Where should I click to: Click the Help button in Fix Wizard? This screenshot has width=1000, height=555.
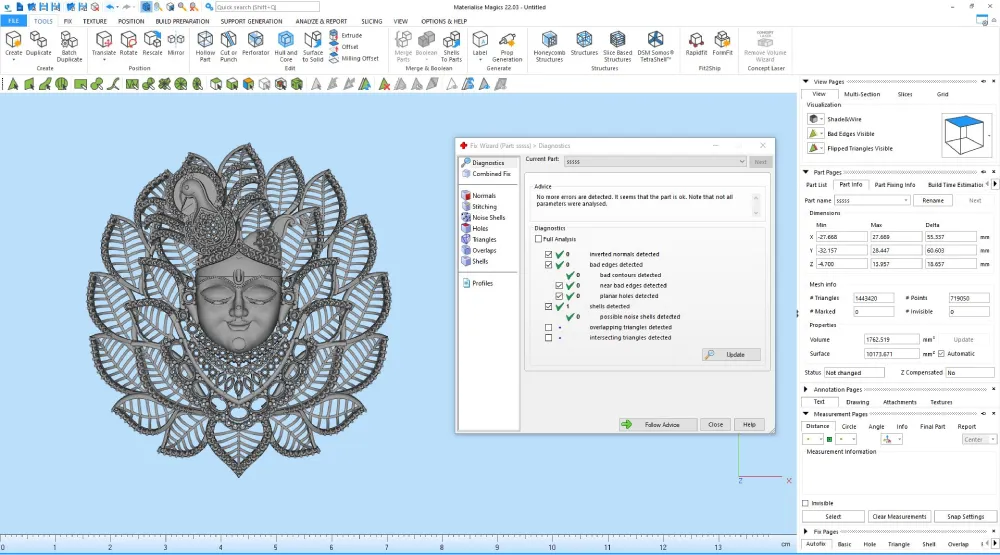[749, 425]
